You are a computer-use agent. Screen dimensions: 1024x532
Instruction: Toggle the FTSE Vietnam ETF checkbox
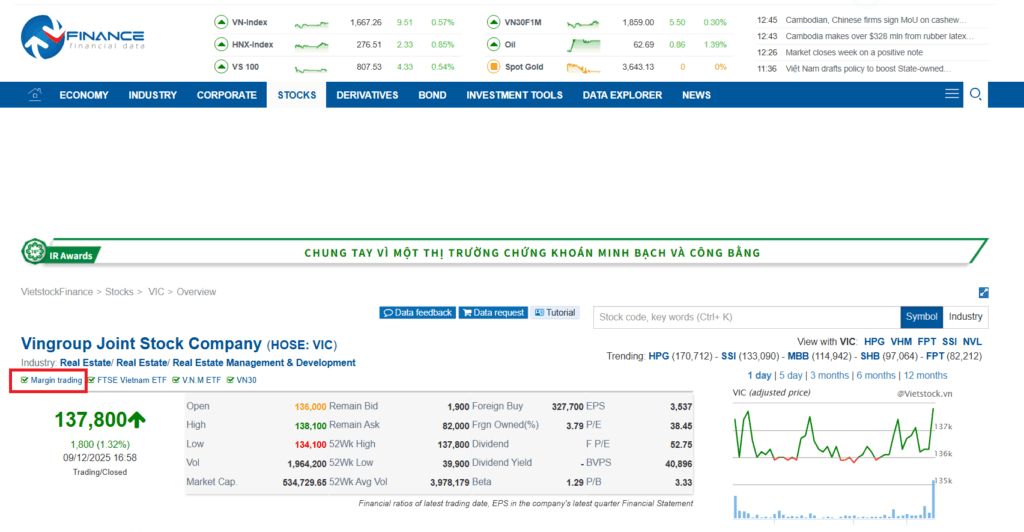[x=91, y=380]
